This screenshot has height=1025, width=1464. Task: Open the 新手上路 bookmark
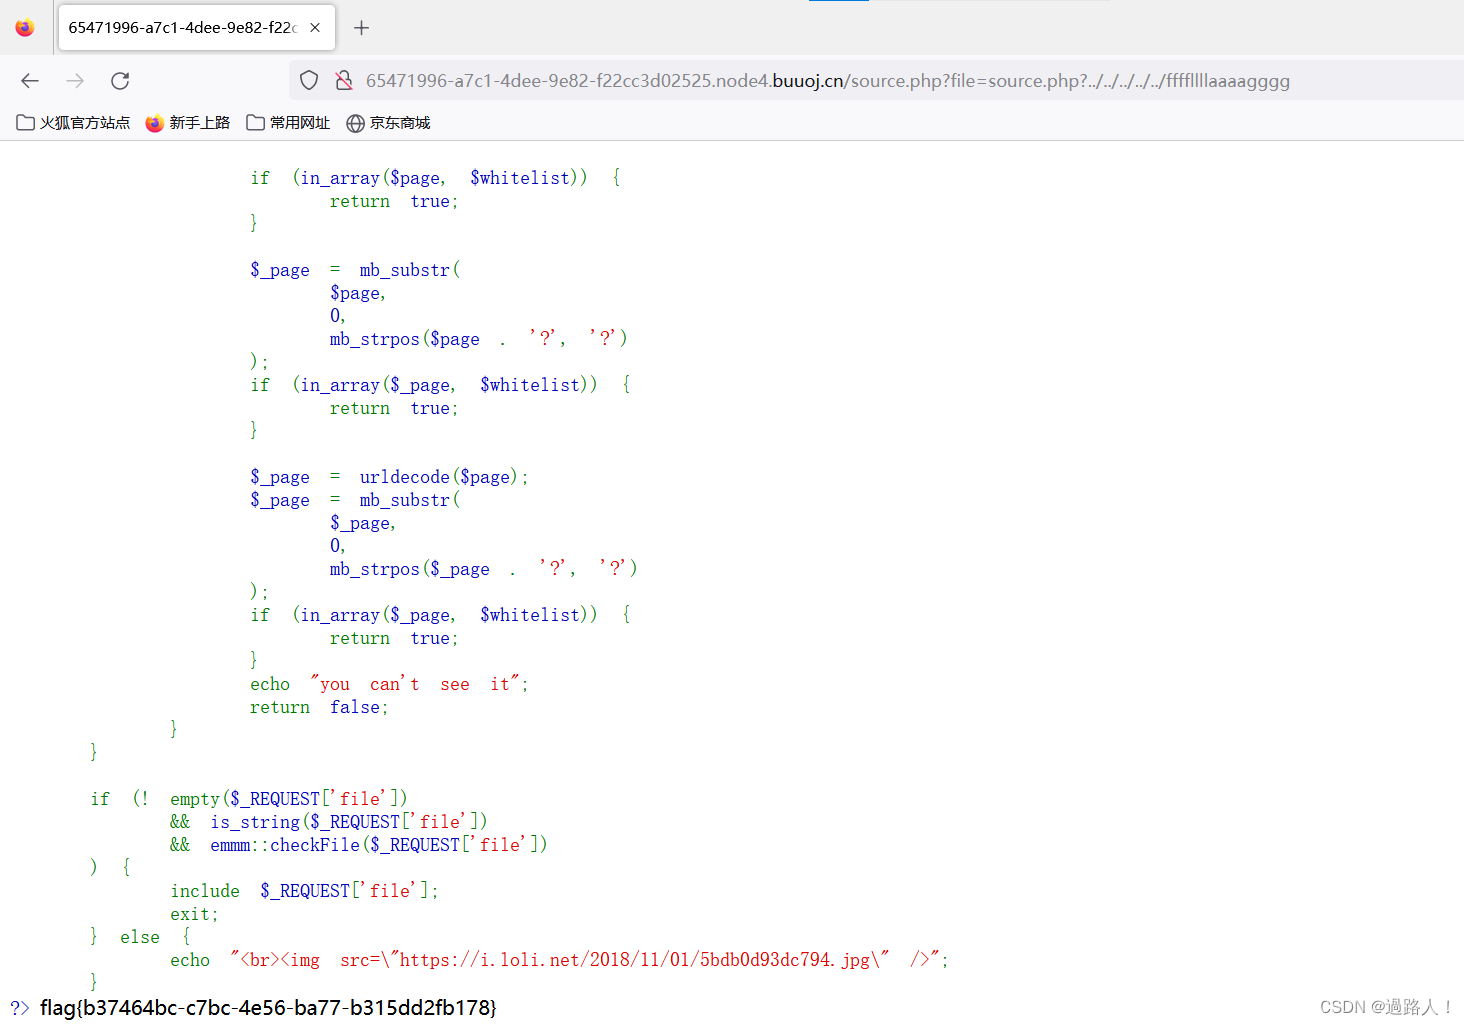198,122
